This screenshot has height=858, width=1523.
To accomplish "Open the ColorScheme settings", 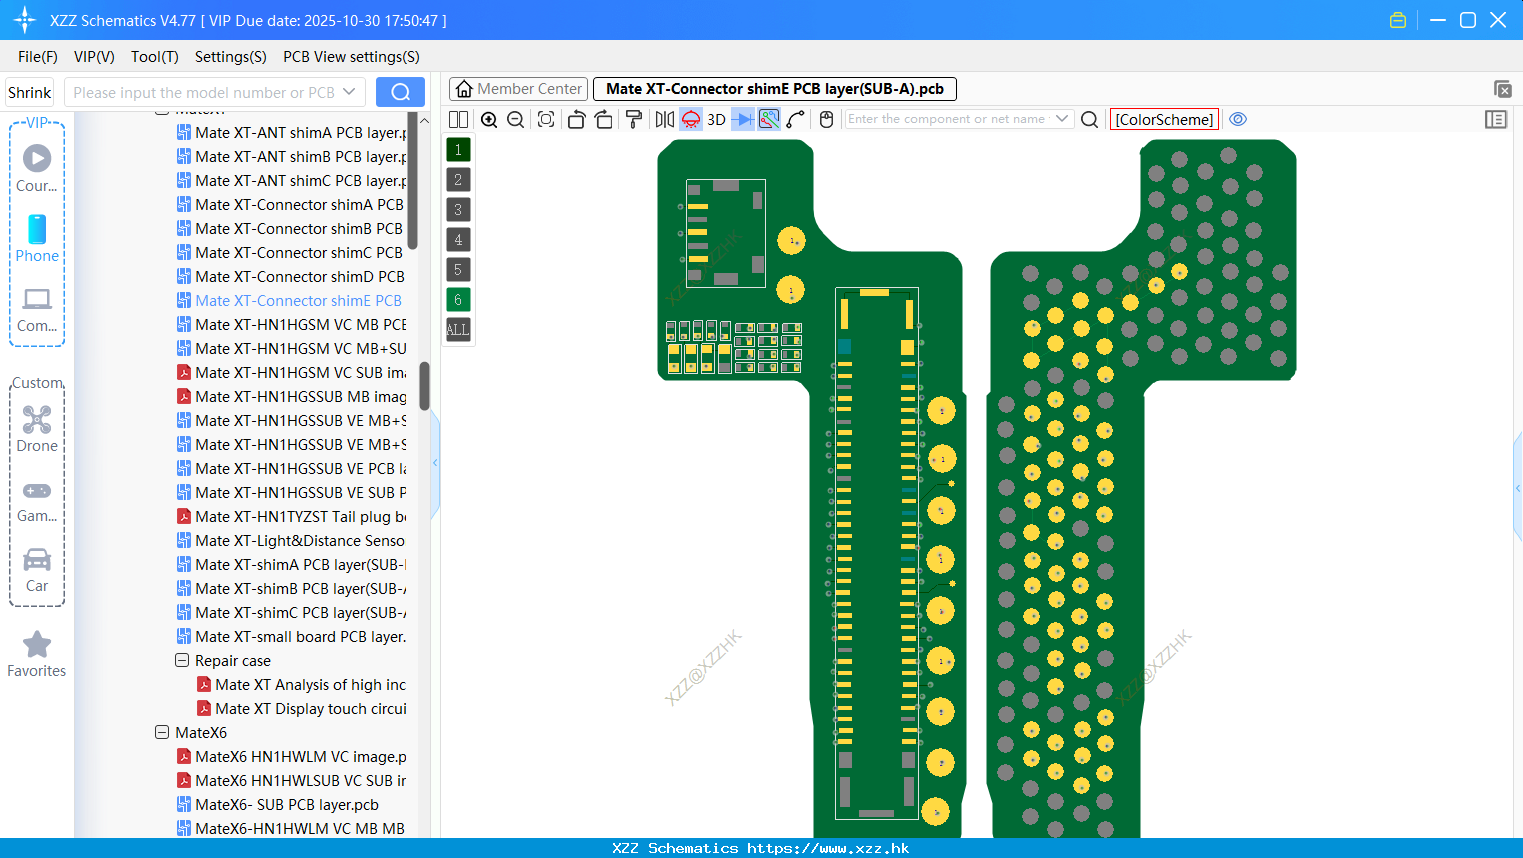I will coord(1164,119).
